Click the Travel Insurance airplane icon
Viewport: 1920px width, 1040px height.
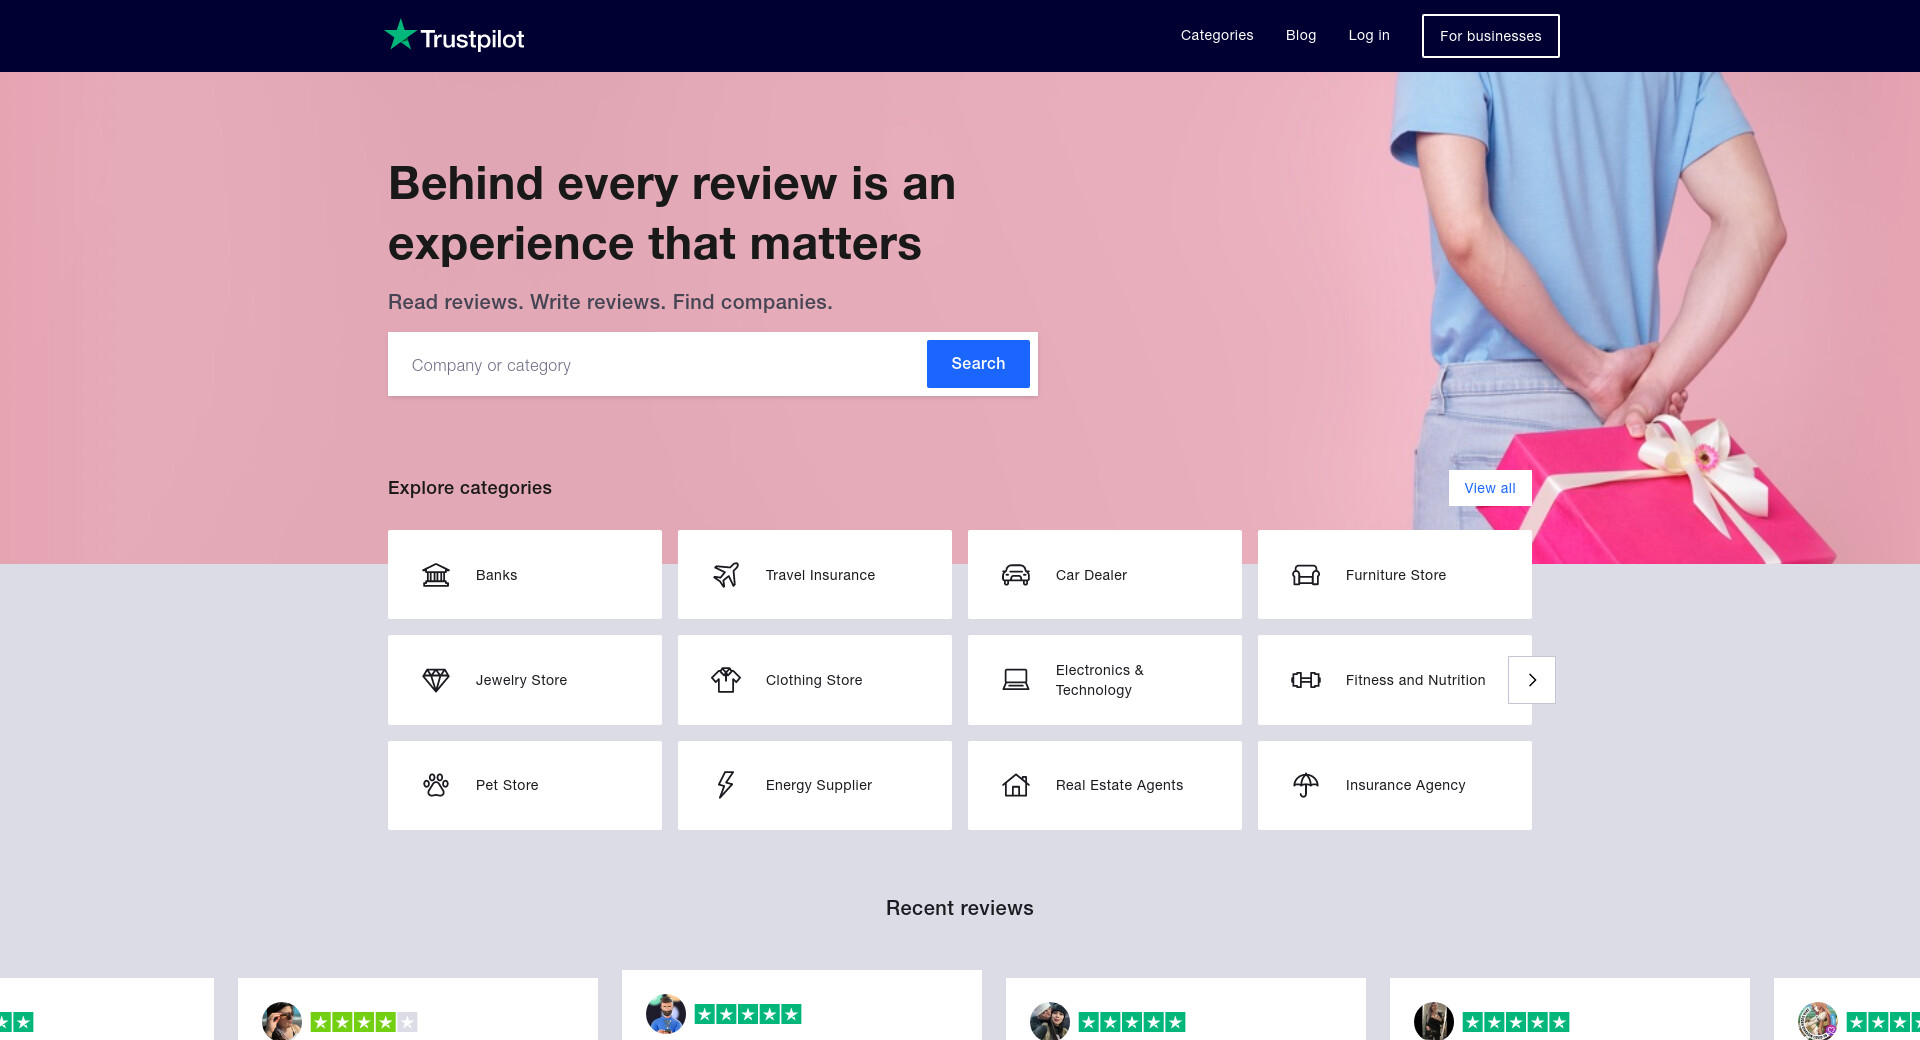[726, 575]
